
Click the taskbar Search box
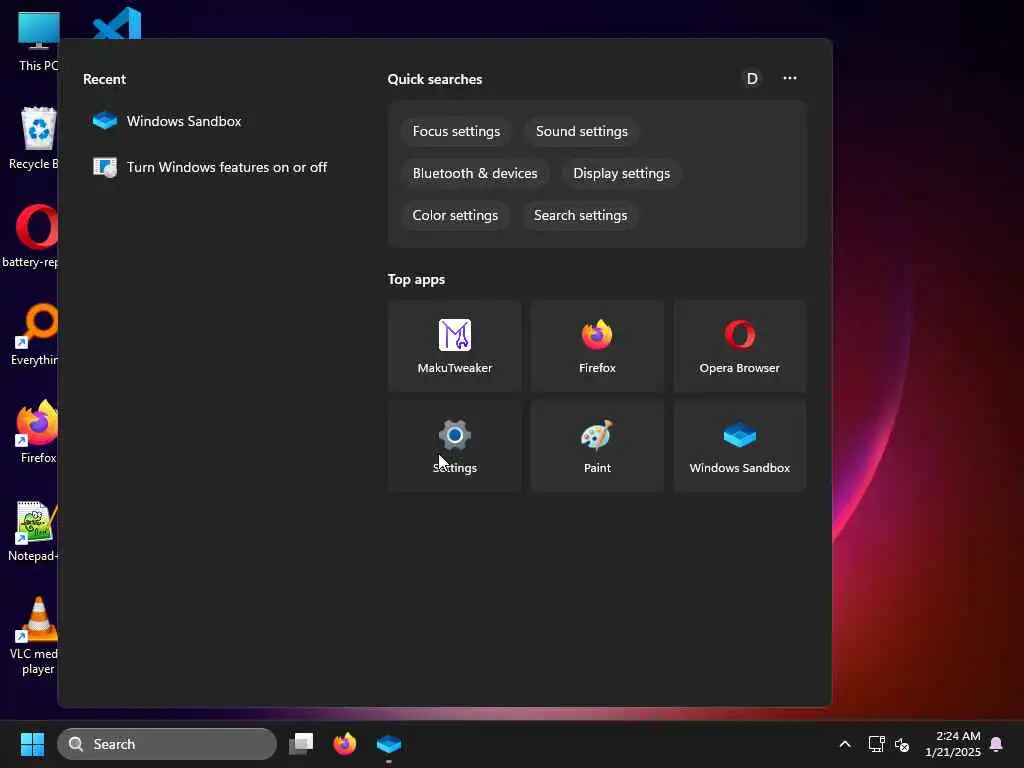[167, 744]
